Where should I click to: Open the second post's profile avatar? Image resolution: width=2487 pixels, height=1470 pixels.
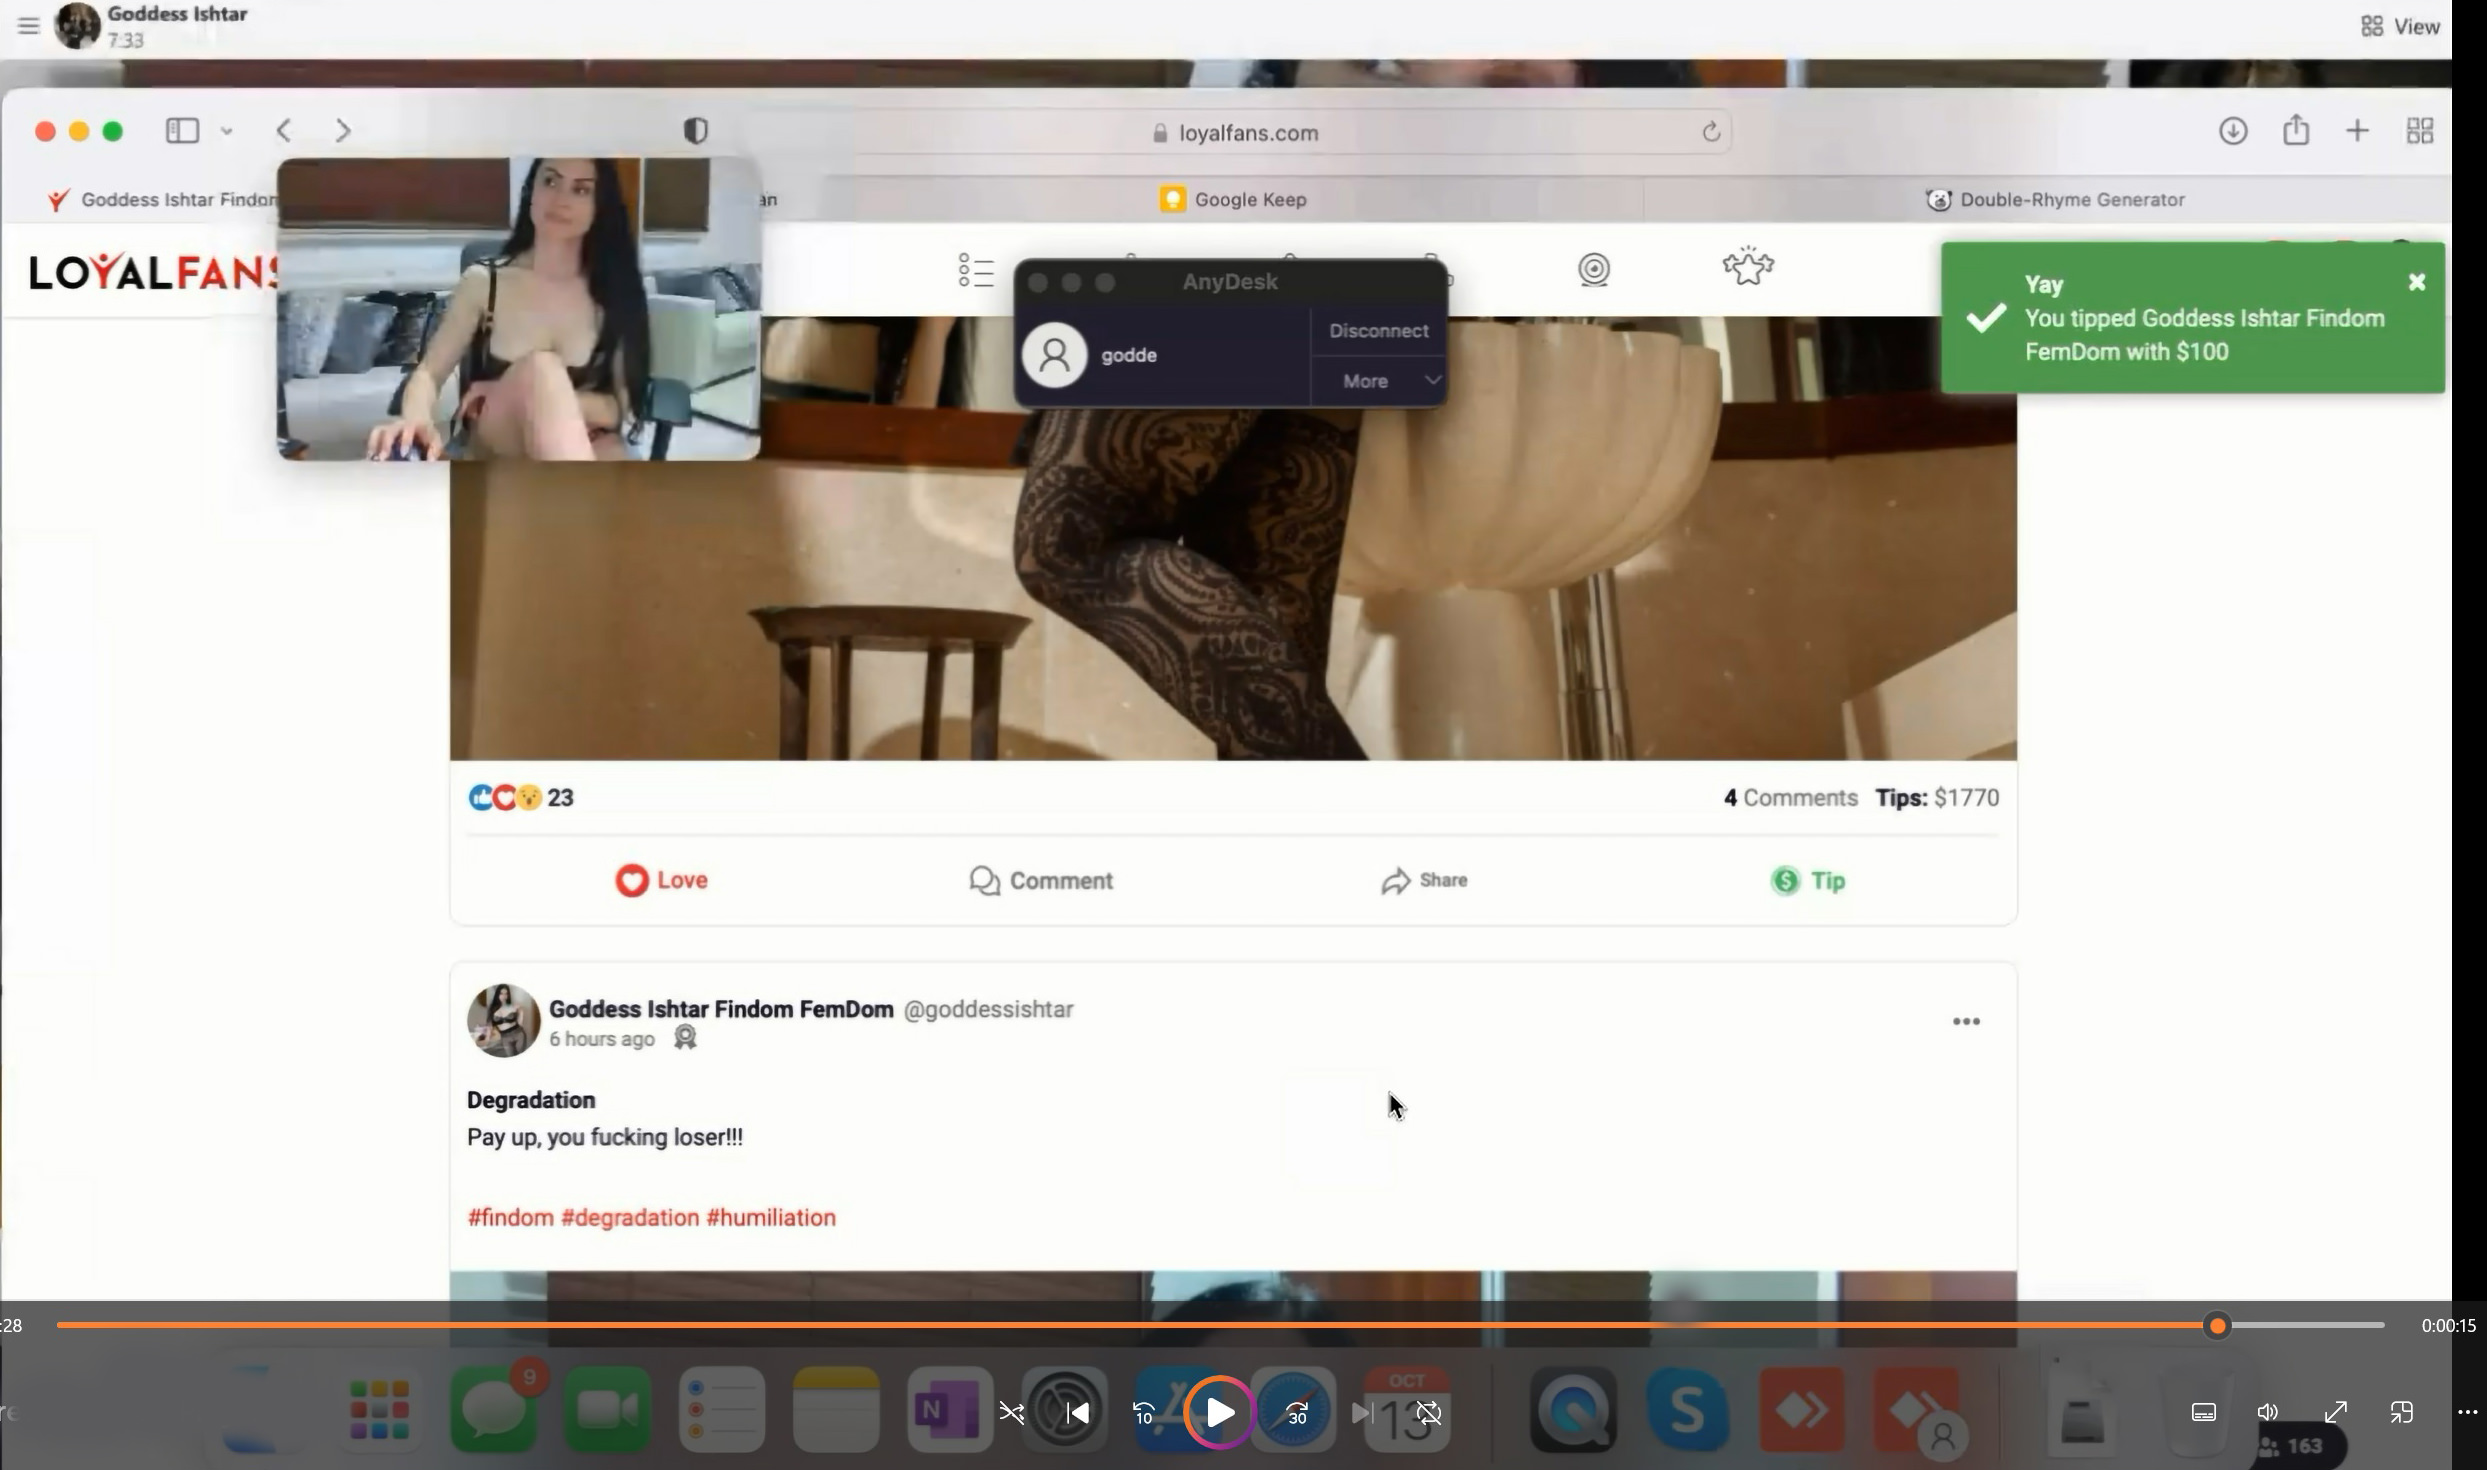[x=503, y=1021]
